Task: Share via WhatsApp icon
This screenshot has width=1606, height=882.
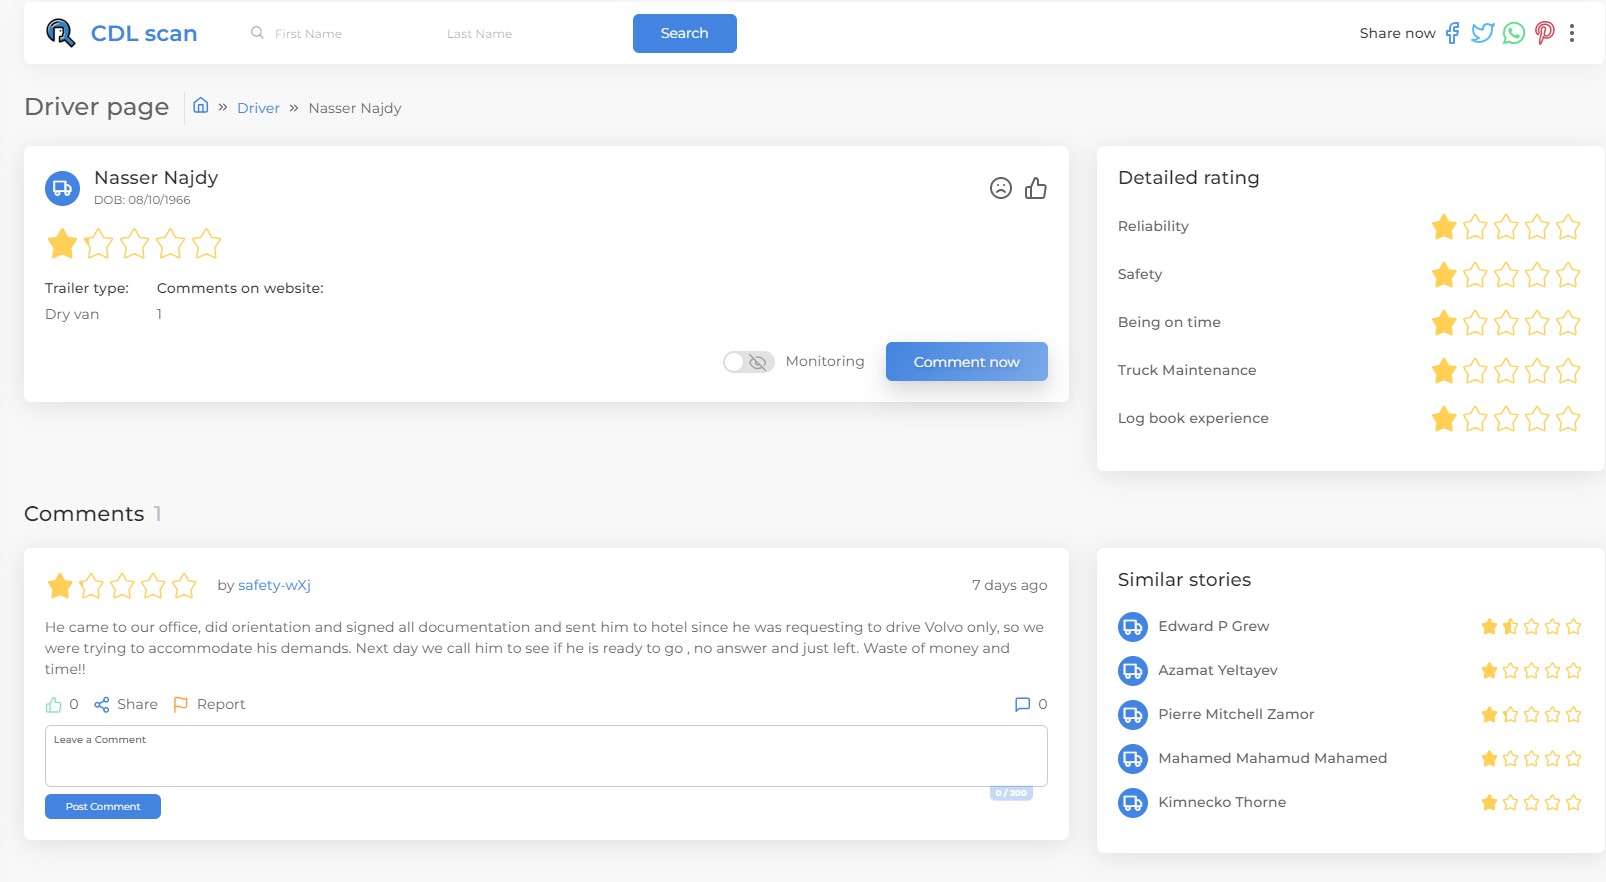Action: (1514, 33)
